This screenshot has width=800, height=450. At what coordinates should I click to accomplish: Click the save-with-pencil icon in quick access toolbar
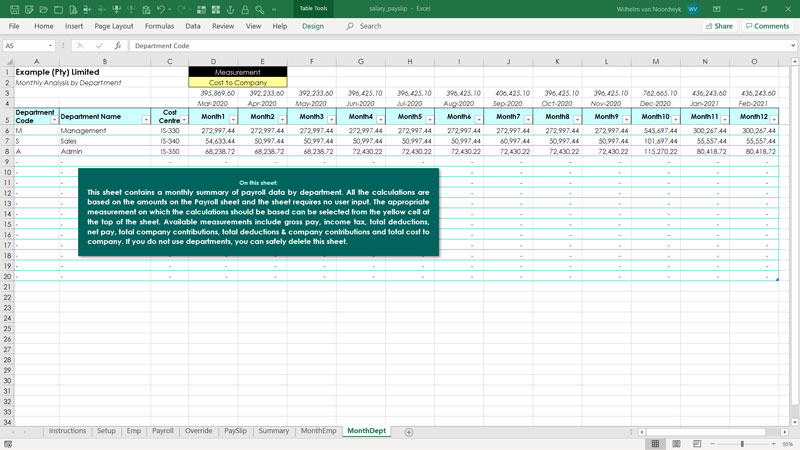point(29,10)
